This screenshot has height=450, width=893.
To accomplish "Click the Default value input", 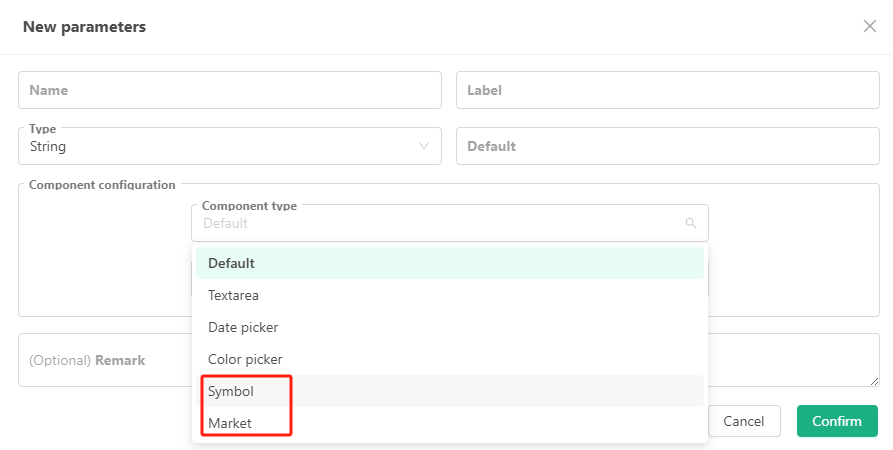I will 667,146.
